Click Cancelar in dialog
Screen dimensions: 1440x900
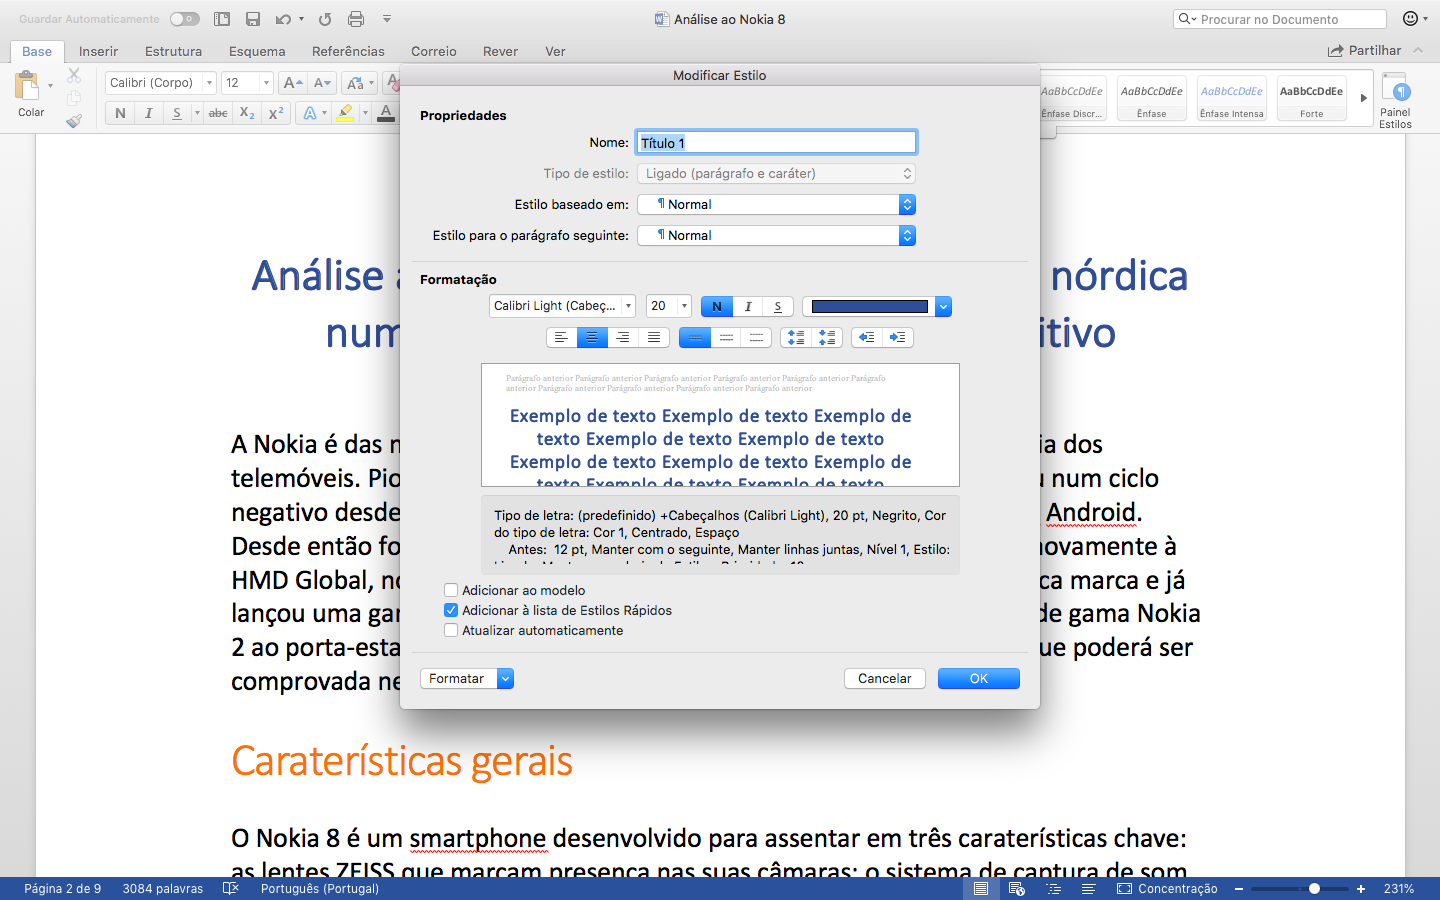click(x=885, y=678)
